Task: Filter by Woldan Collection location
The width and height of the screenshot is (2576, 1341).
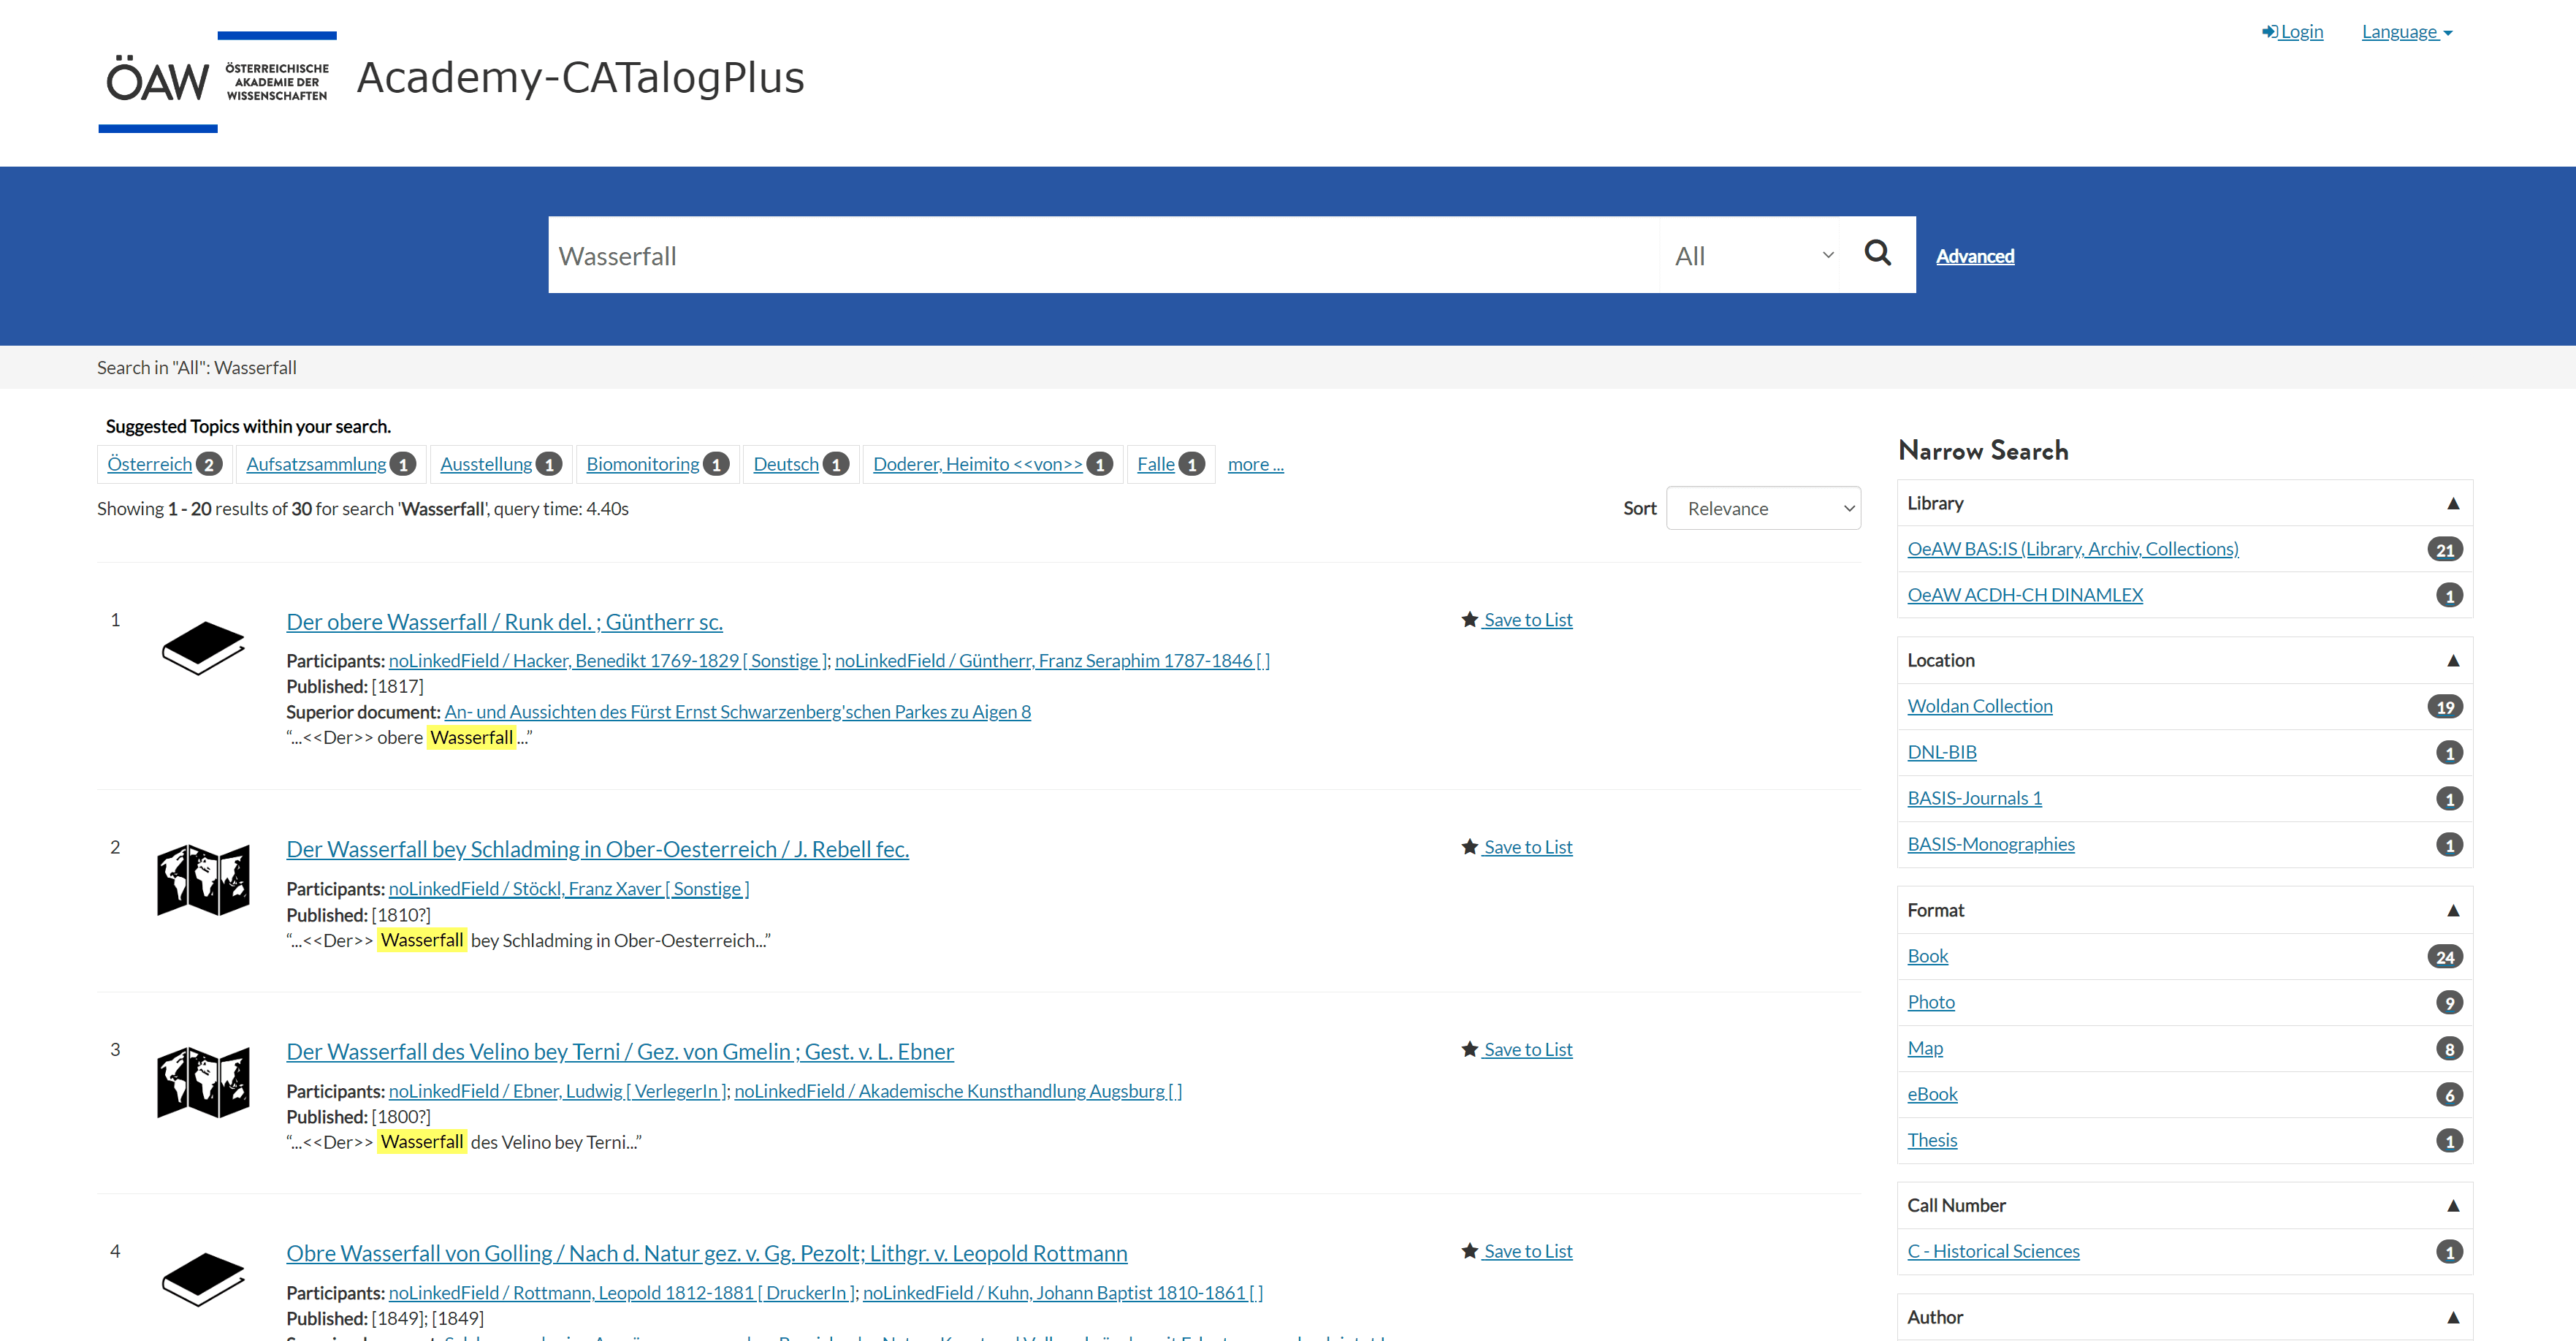Action: point(1979,706)
